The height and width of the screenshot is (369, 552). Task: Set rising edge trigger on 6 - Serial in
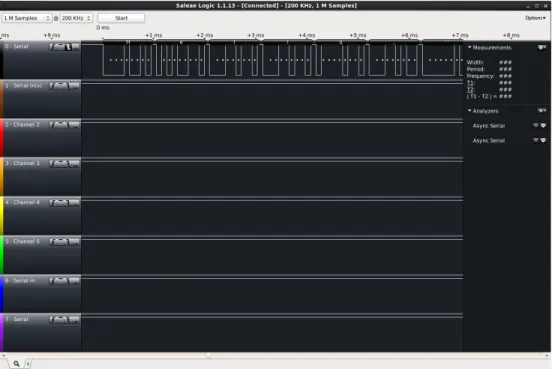coord(52,281)
